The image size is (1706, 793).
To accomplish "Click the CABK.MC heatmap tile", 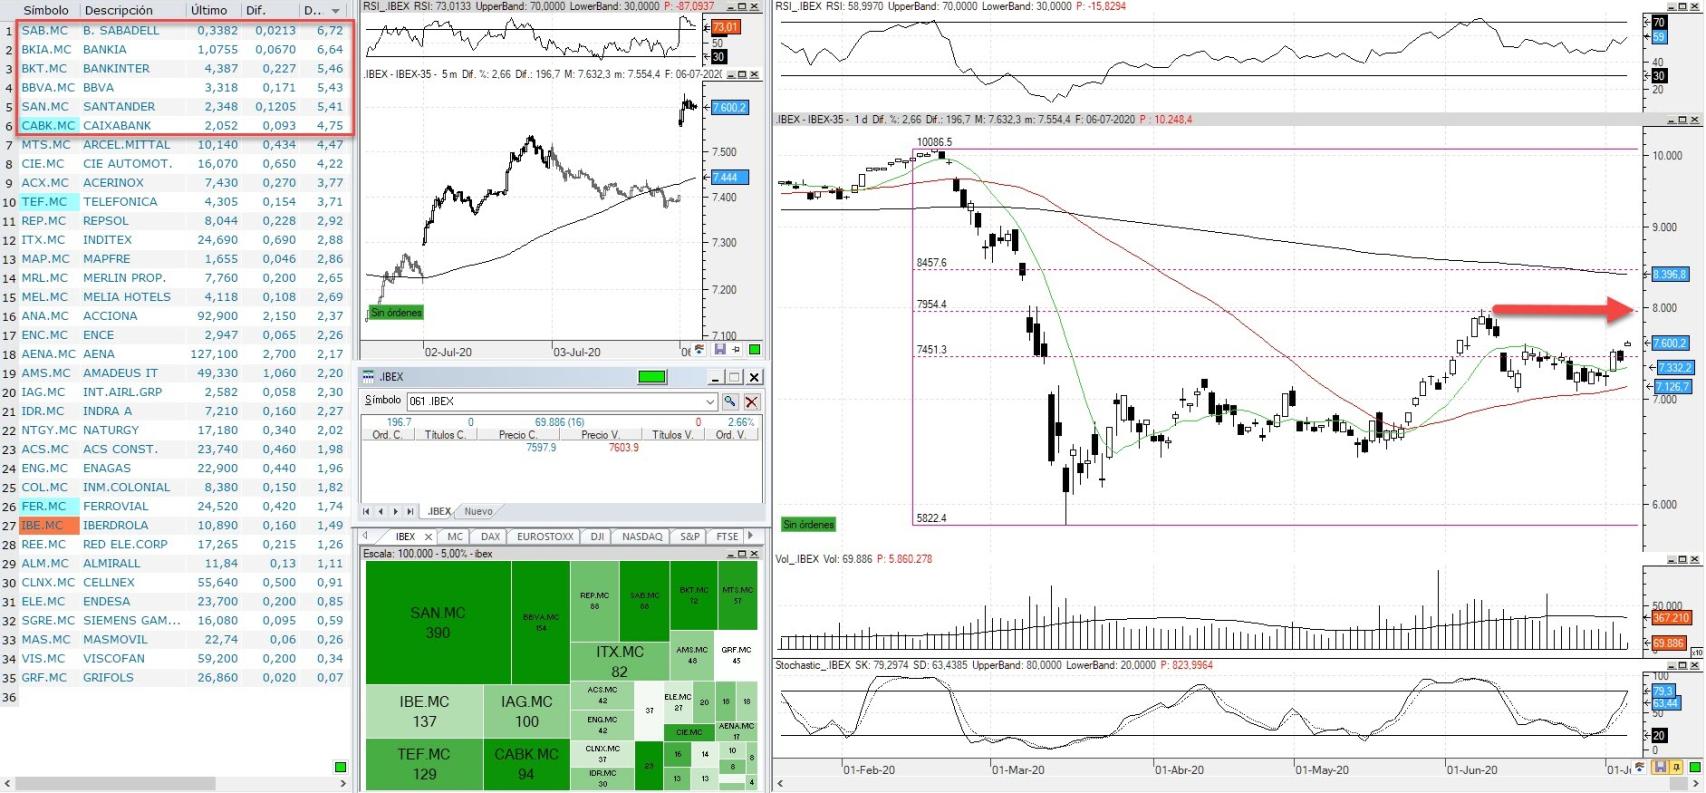I will pyautogui.click(x=527, y=764).
